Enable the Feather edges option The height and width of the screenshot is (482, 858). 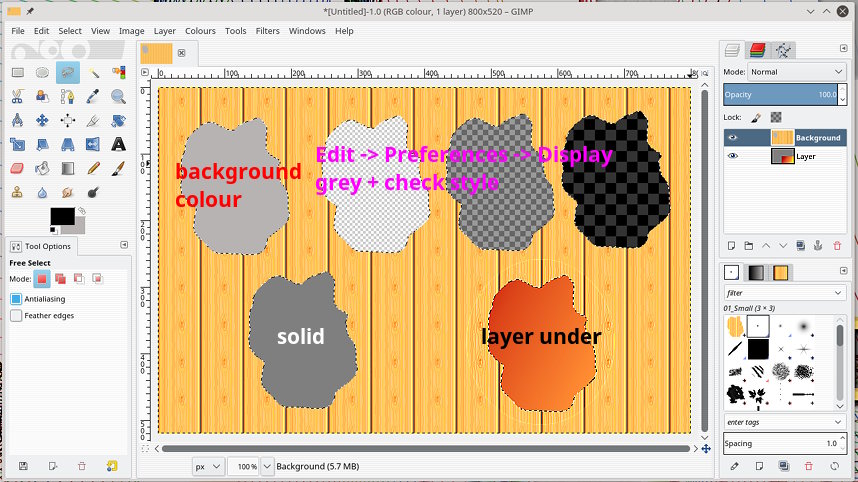(16, 316)
